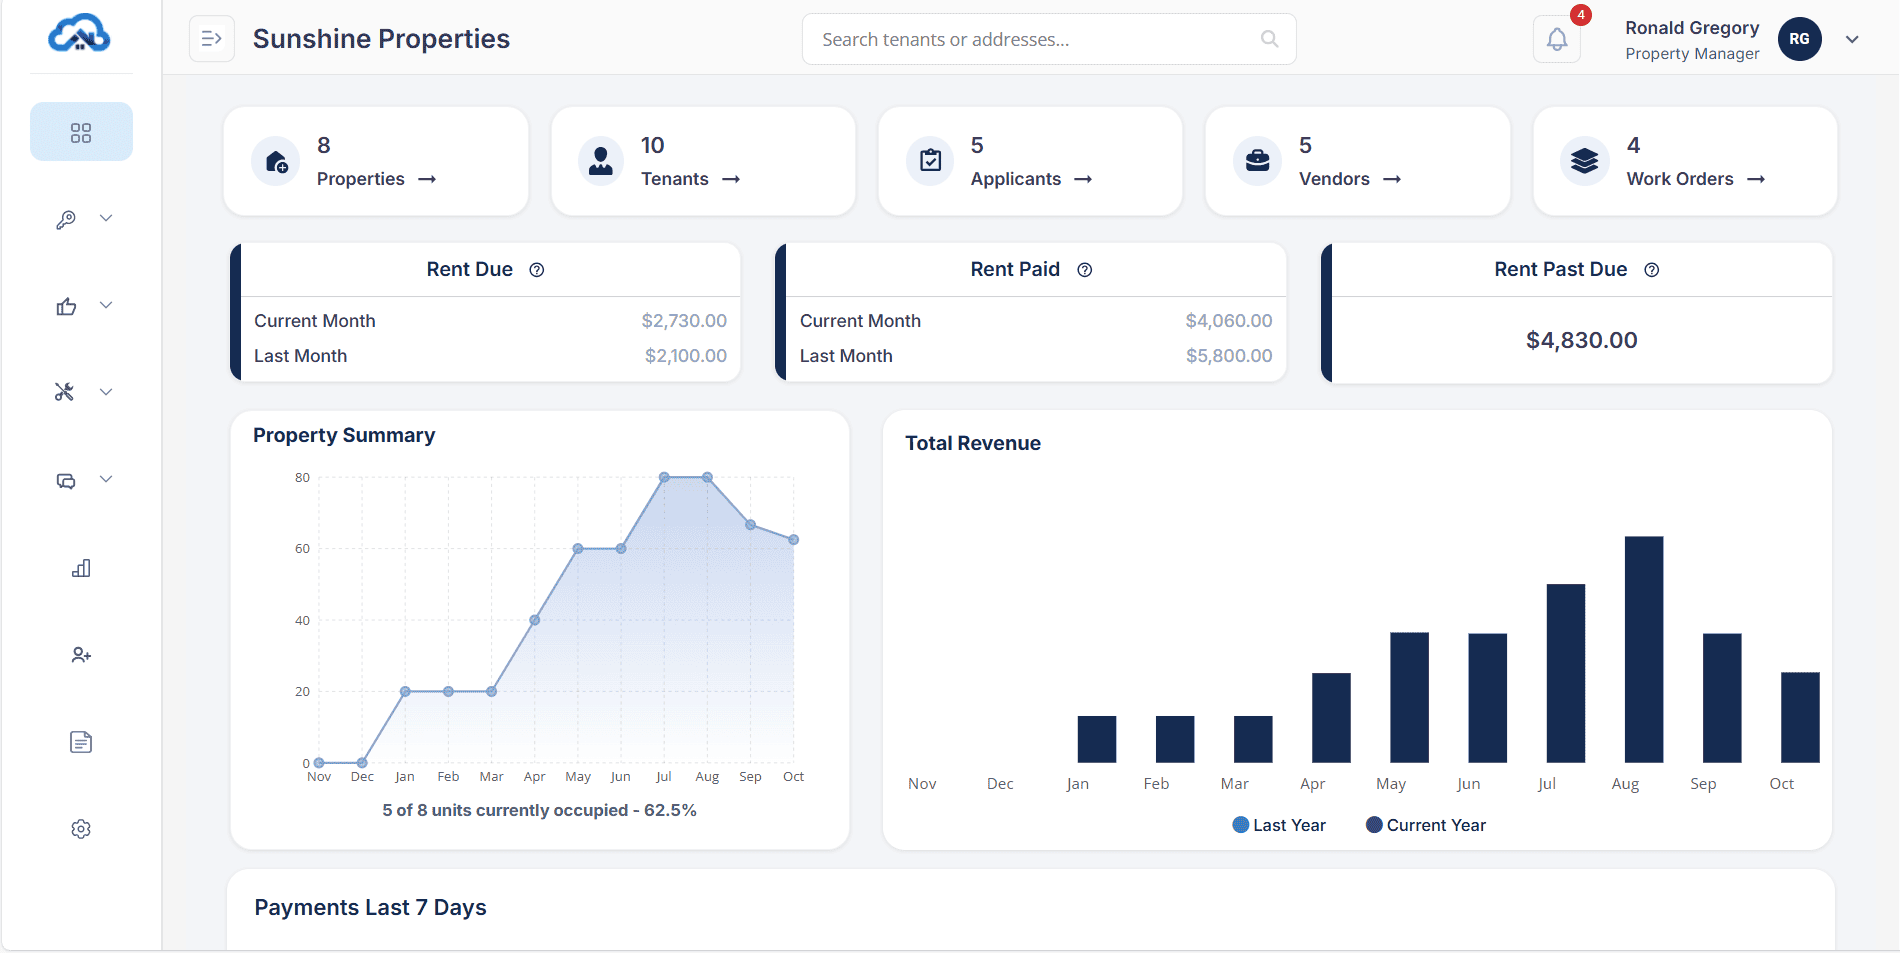
Task: Expand the tools maintenance sidebar menu
Action: point(82,392)
